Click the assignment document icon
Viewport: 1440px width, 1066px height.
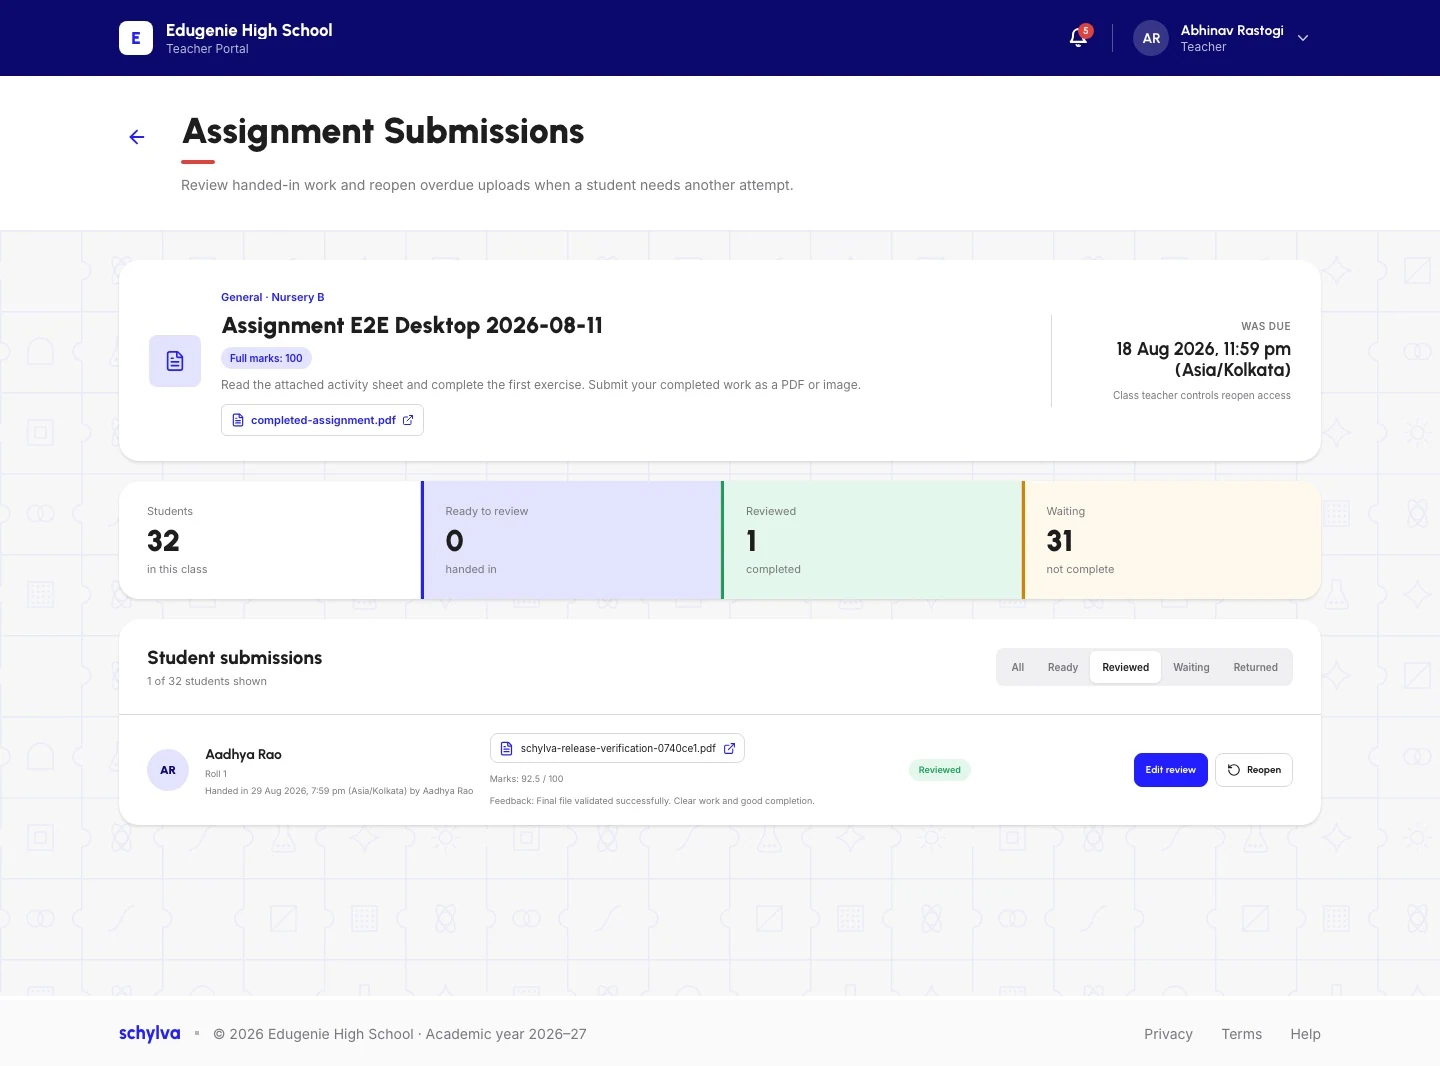coord(175,361)
